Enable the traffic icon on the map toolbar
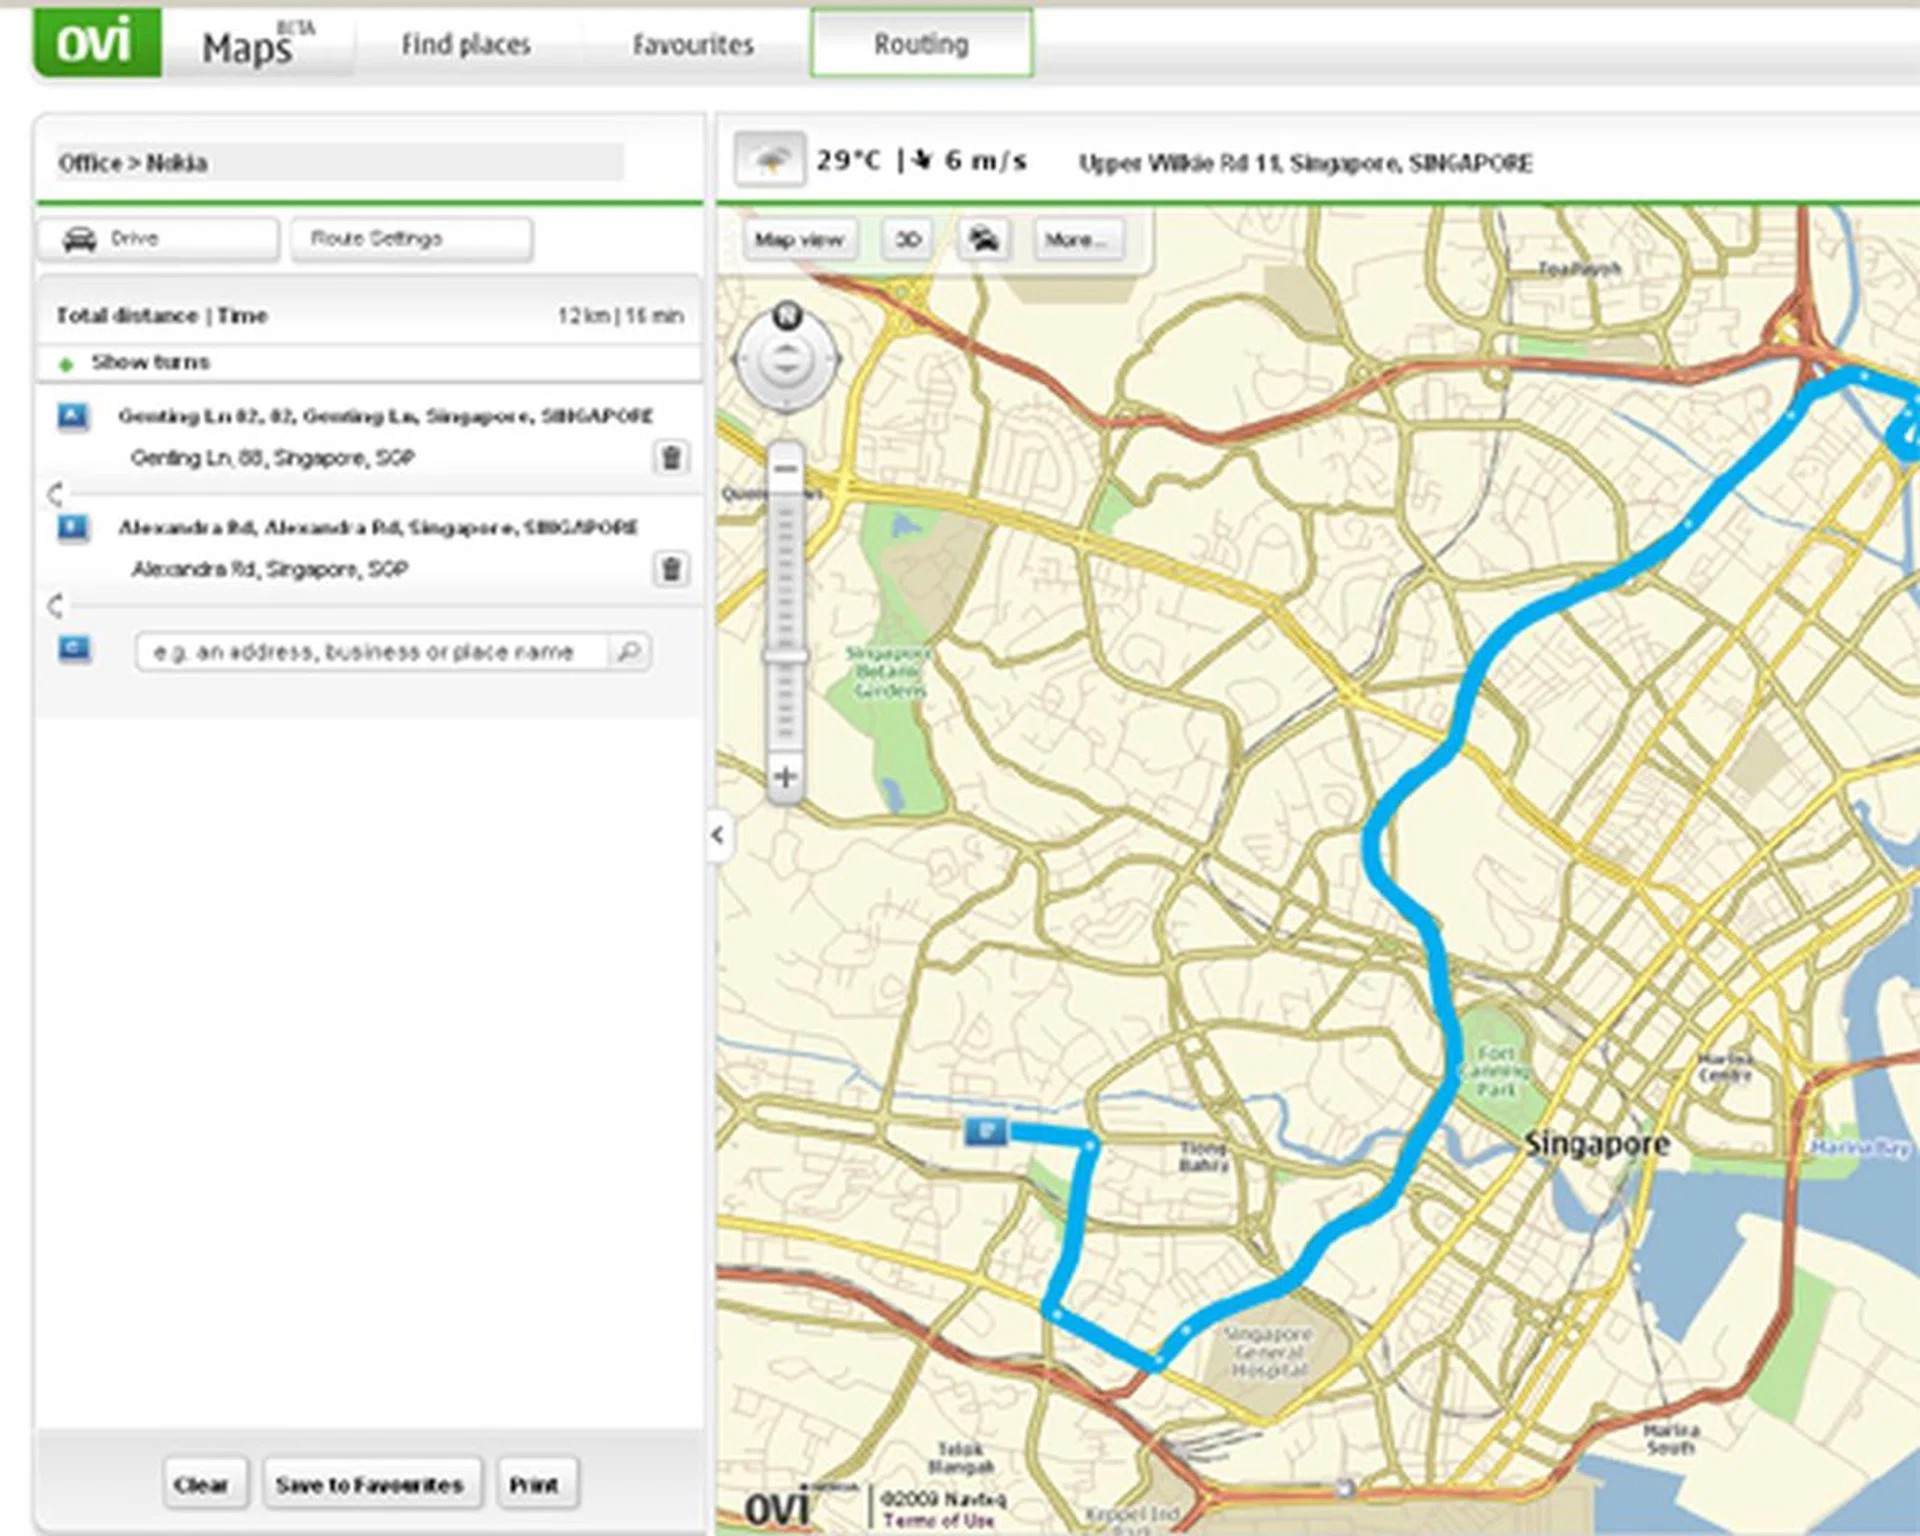The width and height of the screenshot is (1920, 1536). pos(983,239)
